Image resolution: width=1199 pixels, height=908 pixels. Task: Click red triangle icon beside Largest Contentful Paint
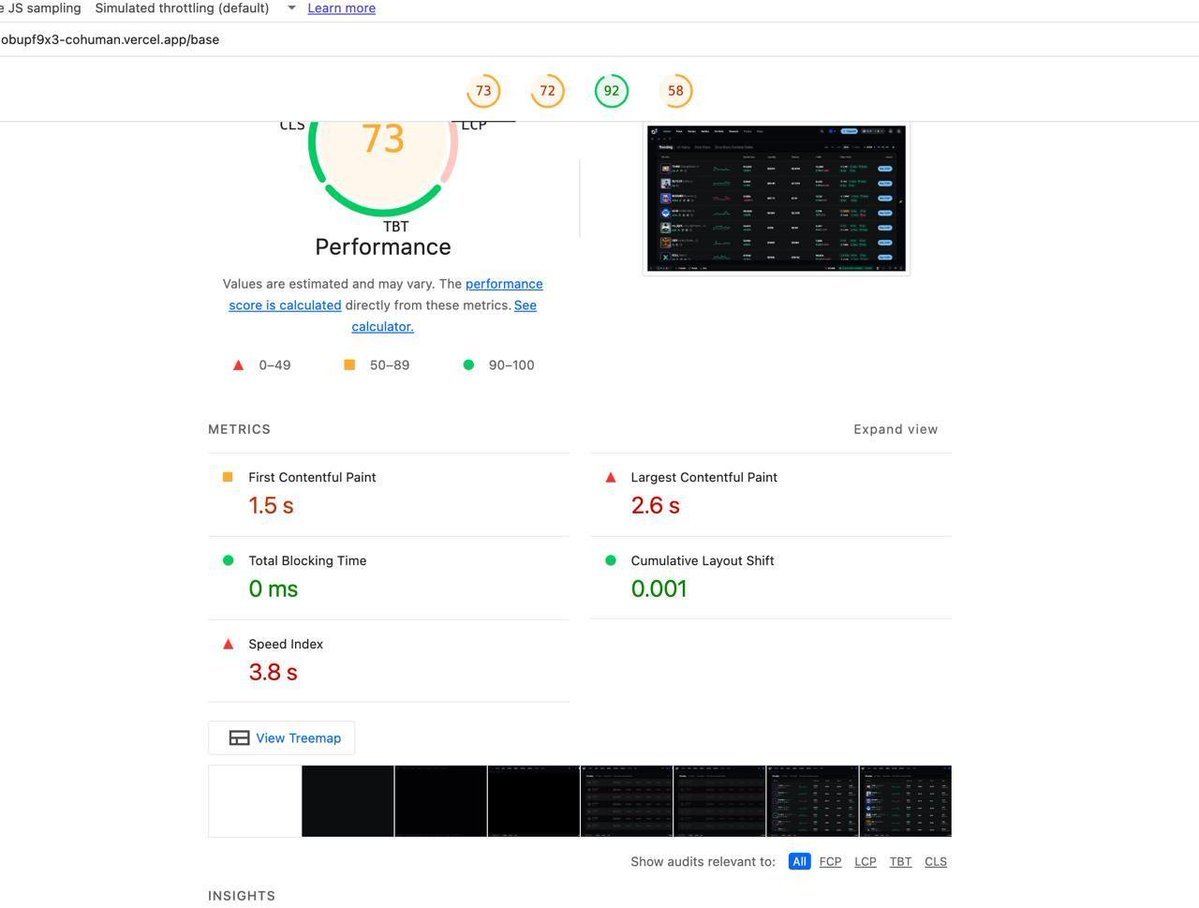(x=610, y=477)
